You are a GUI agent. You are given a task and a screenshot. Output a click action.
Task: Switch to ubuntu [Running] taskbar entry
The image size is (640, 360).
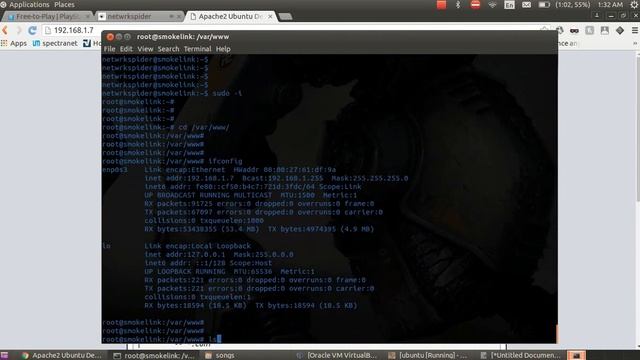point(428,355)
